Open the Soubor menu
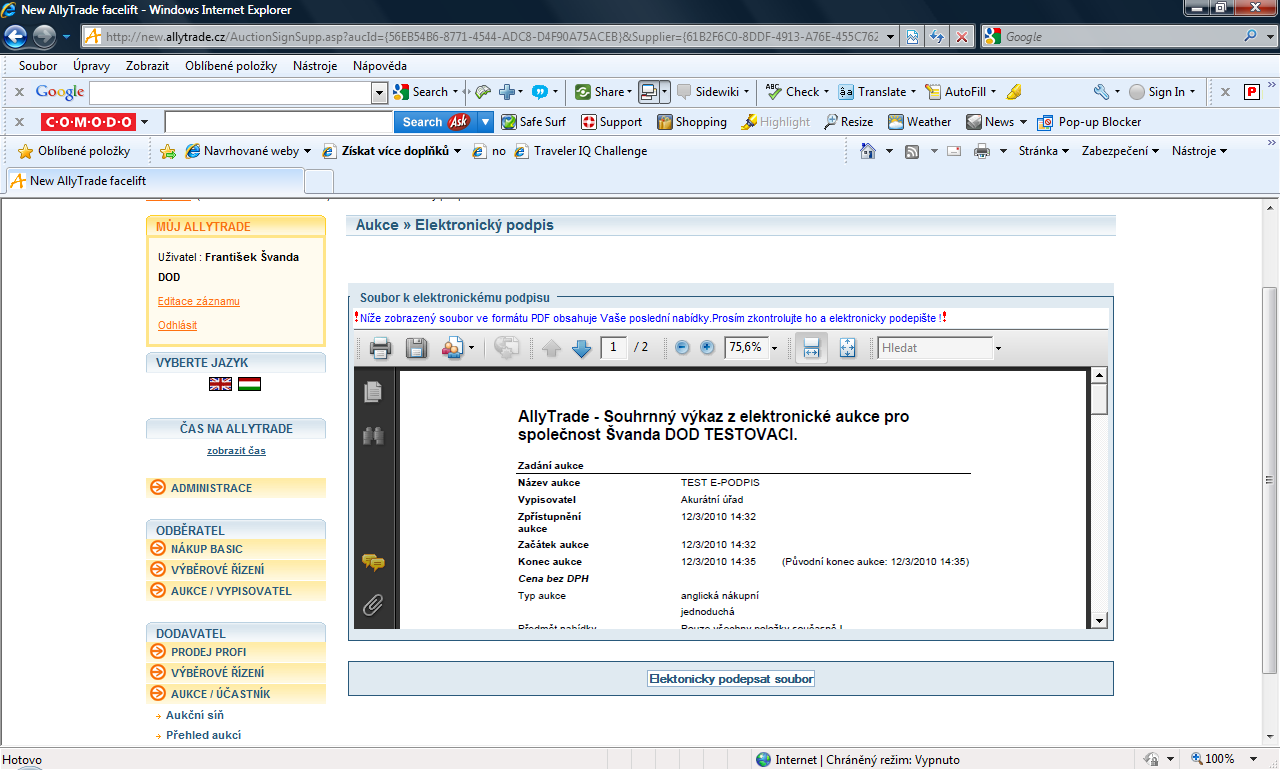Viewport: 1280px width, 770px height. click(38, 66)
